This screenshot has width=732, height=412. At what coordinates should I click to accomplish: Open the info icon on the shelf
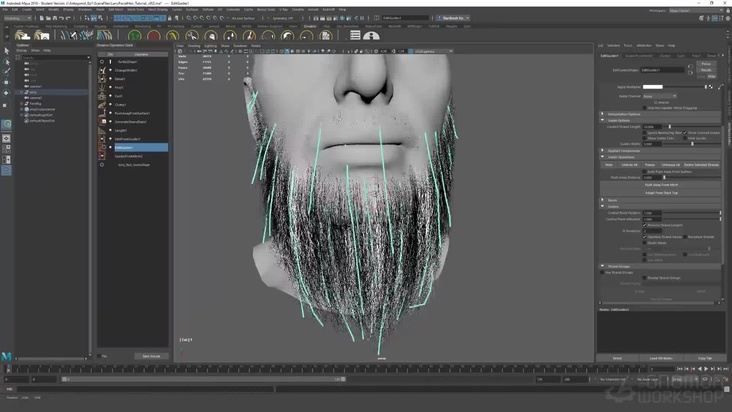pyautogui.click(x=372, y=35)
